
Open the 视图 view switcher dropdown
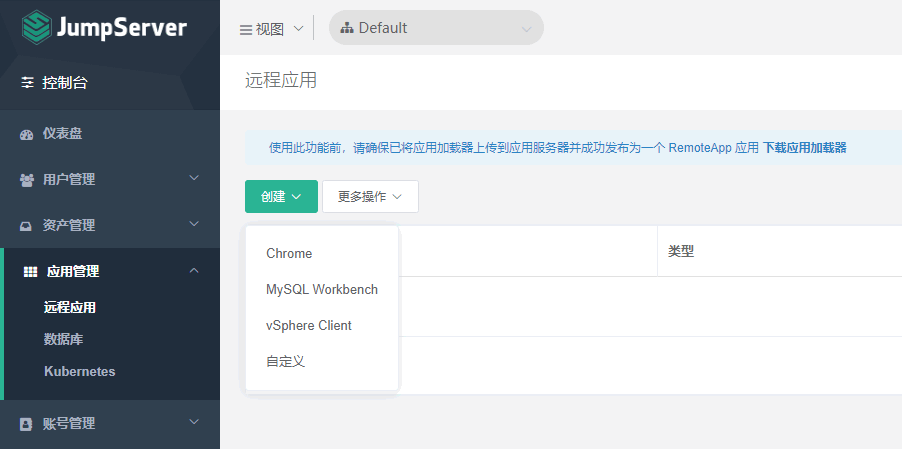point(272,29)
